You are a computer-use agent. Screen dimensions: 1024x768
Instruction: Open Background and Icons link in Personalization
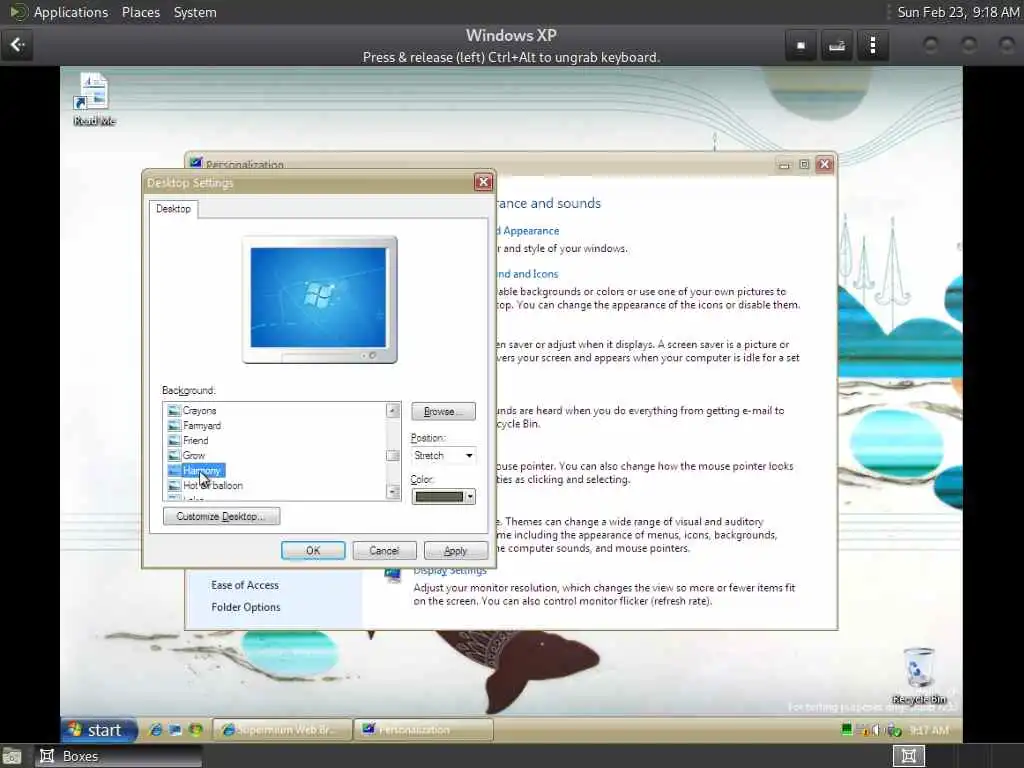coord(528,274)
